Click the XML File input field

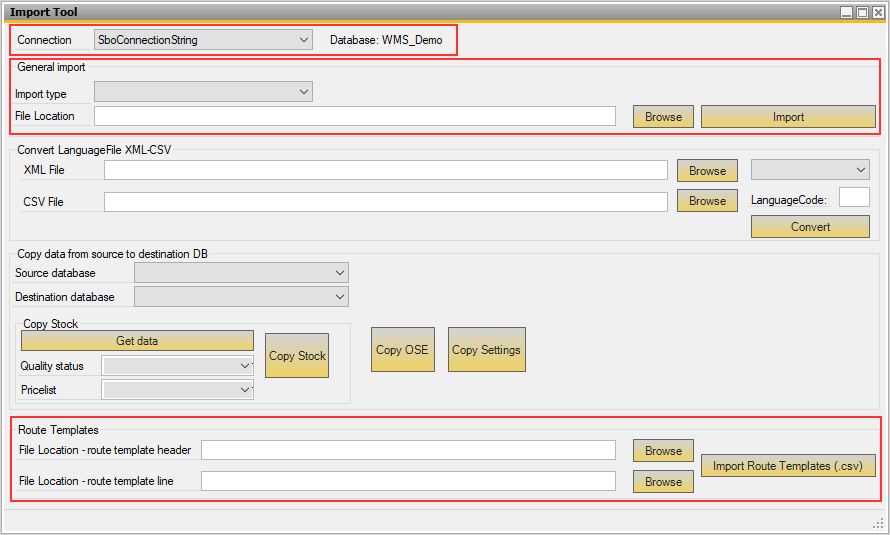coord(385,170)
